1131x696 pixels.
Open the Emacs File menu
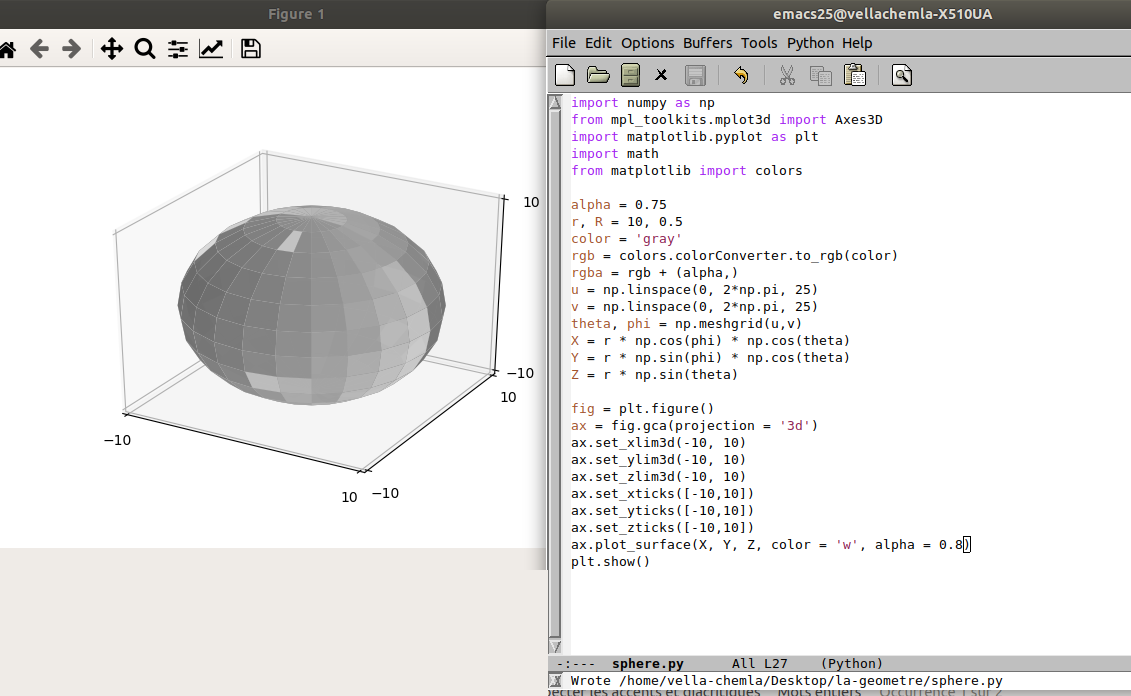[x=564, y=43]
